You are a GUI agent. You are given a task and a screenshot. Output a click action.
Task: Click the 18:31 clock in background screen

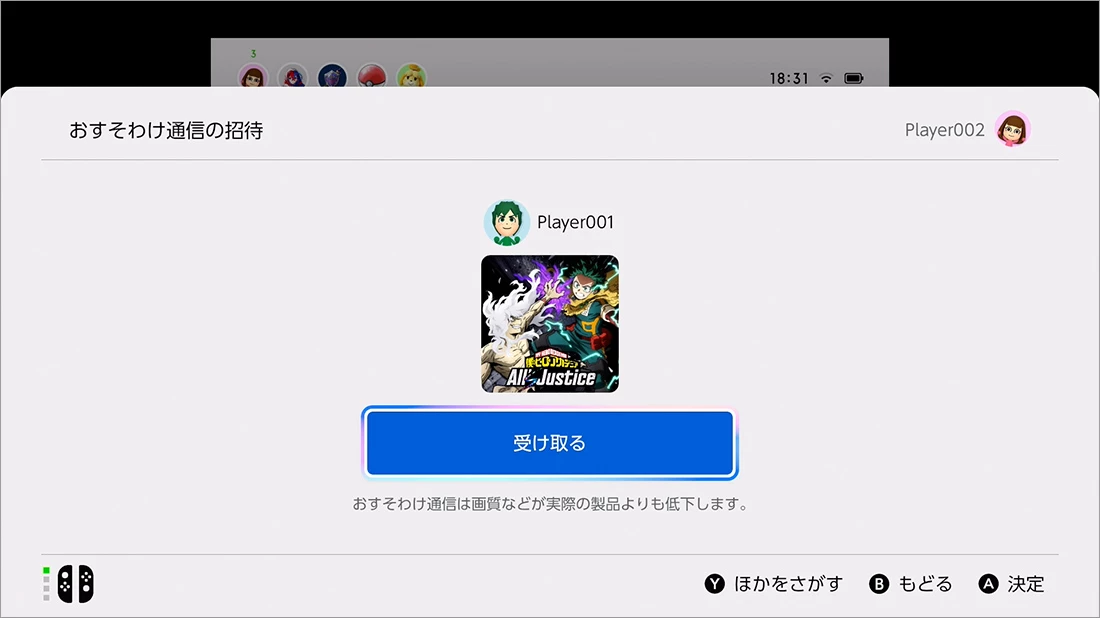[789, 79]
